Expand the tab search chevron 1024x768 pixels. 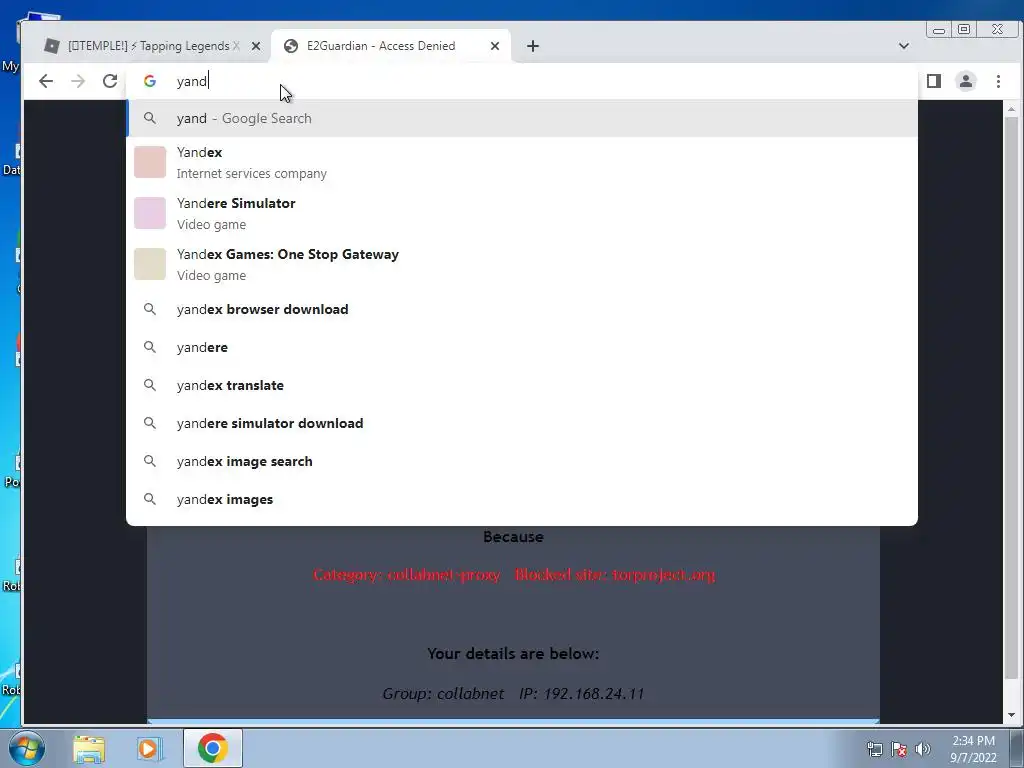coord(904,46)
